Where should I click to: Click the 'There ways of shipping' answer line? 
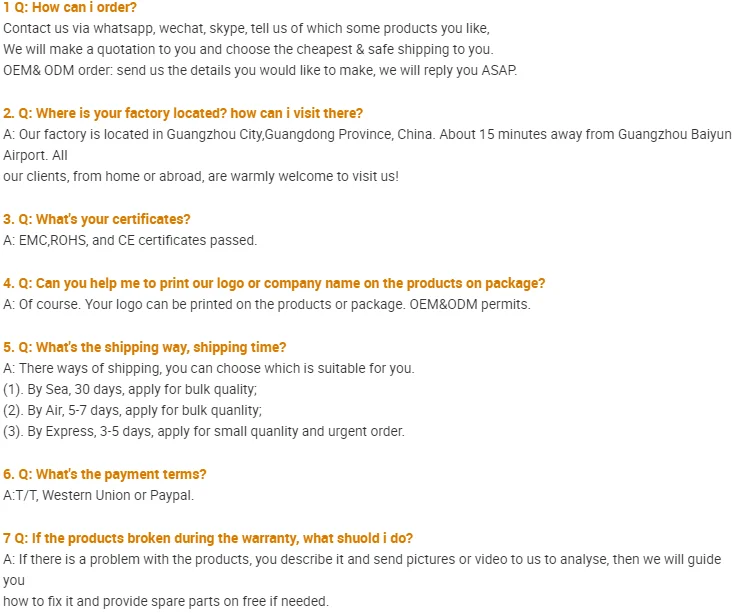point(209,368)
